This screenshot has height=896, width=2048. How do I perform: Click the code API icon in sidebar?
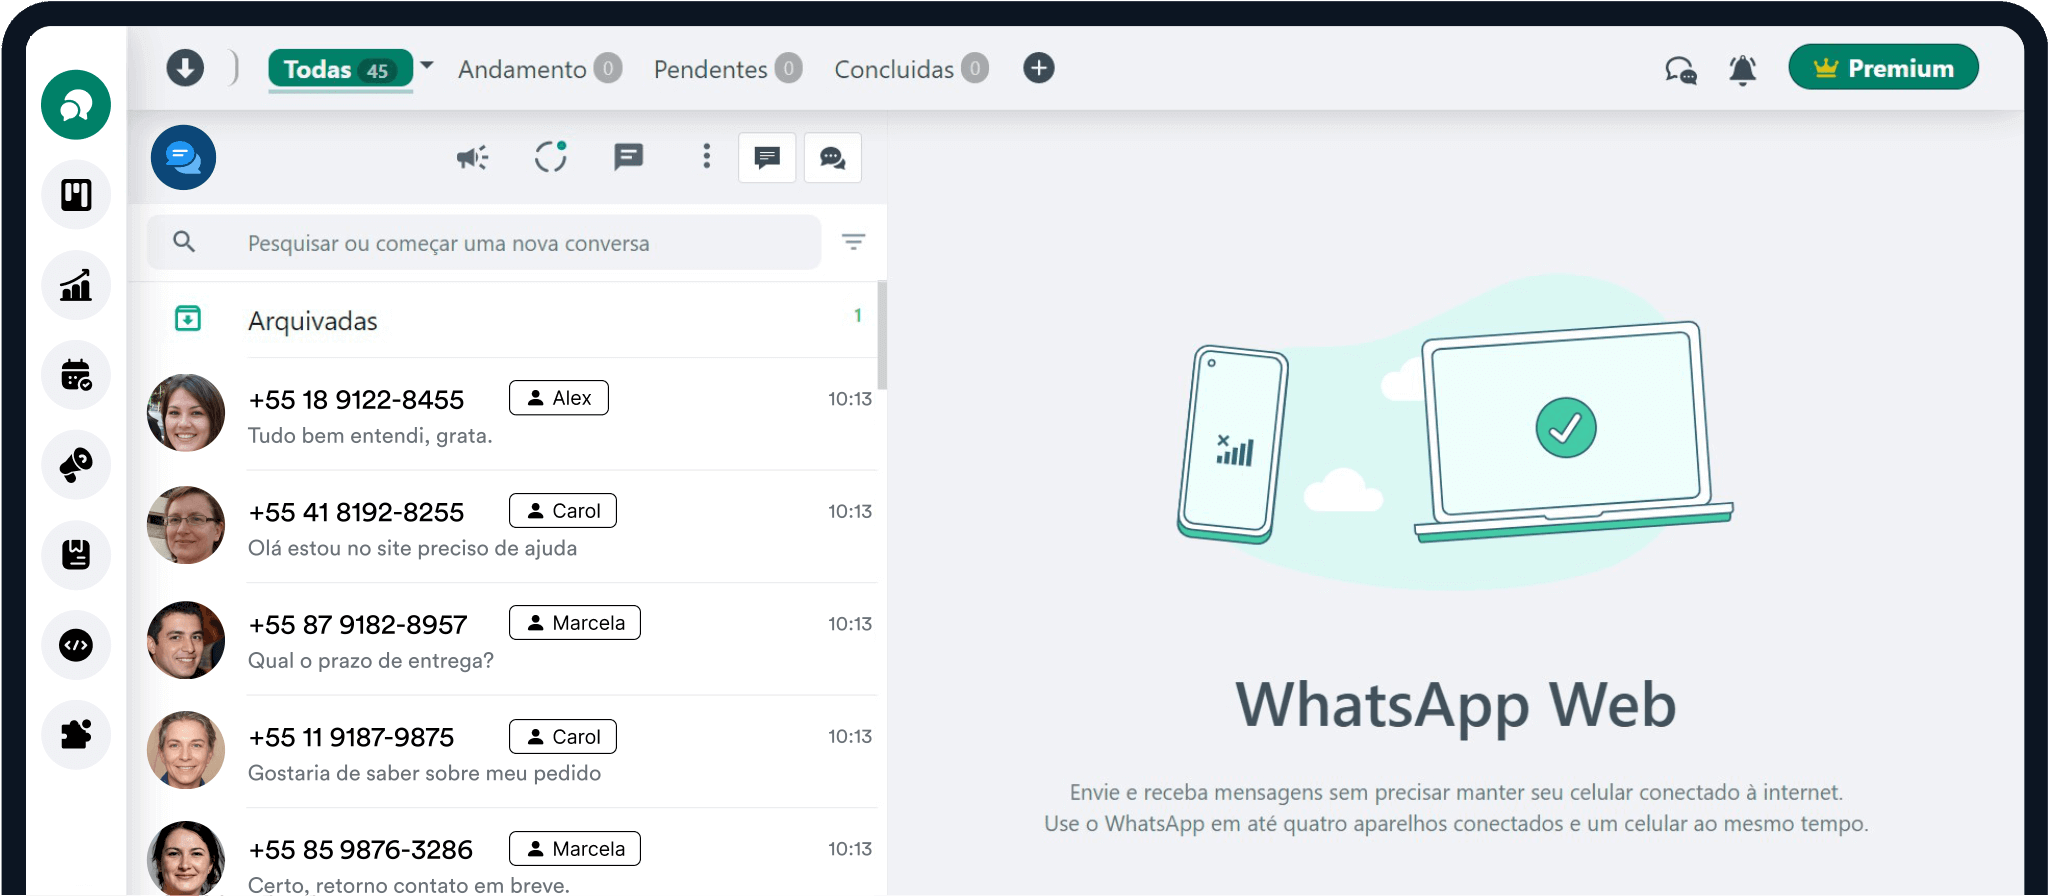point(76,645)
